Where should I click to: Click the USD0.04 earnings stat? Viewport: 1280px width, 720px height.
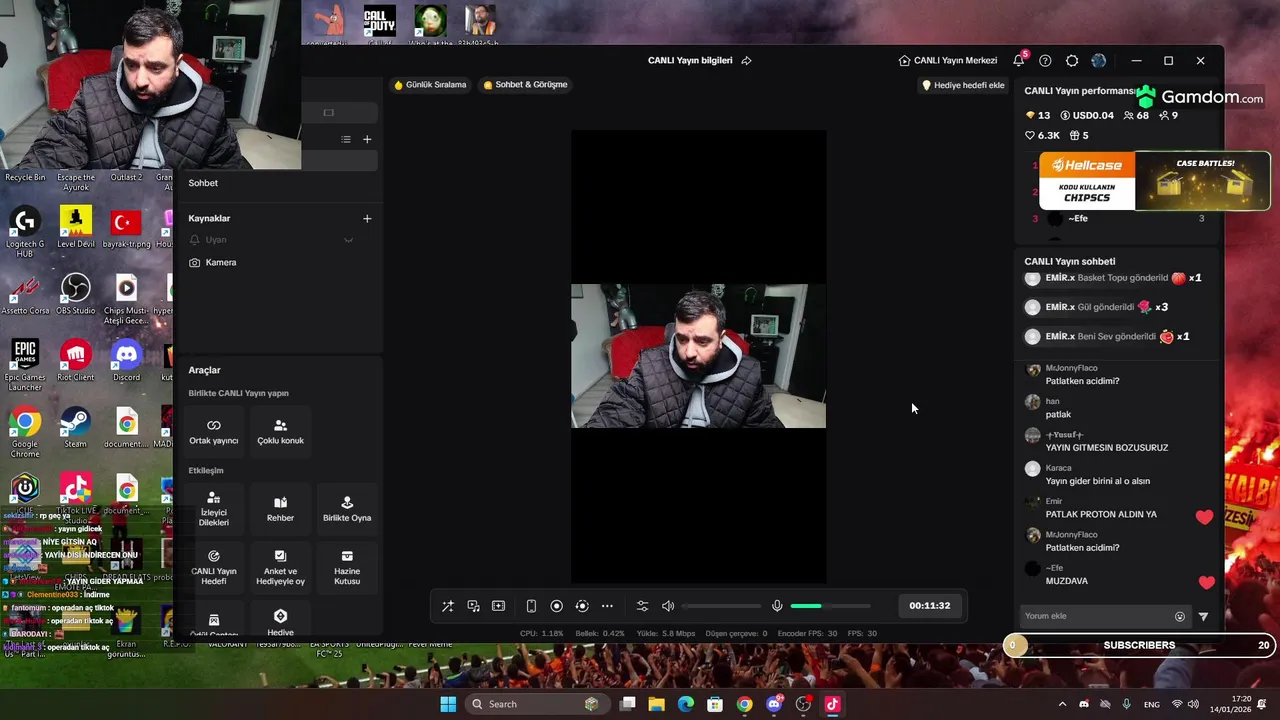pos(1087,115)
